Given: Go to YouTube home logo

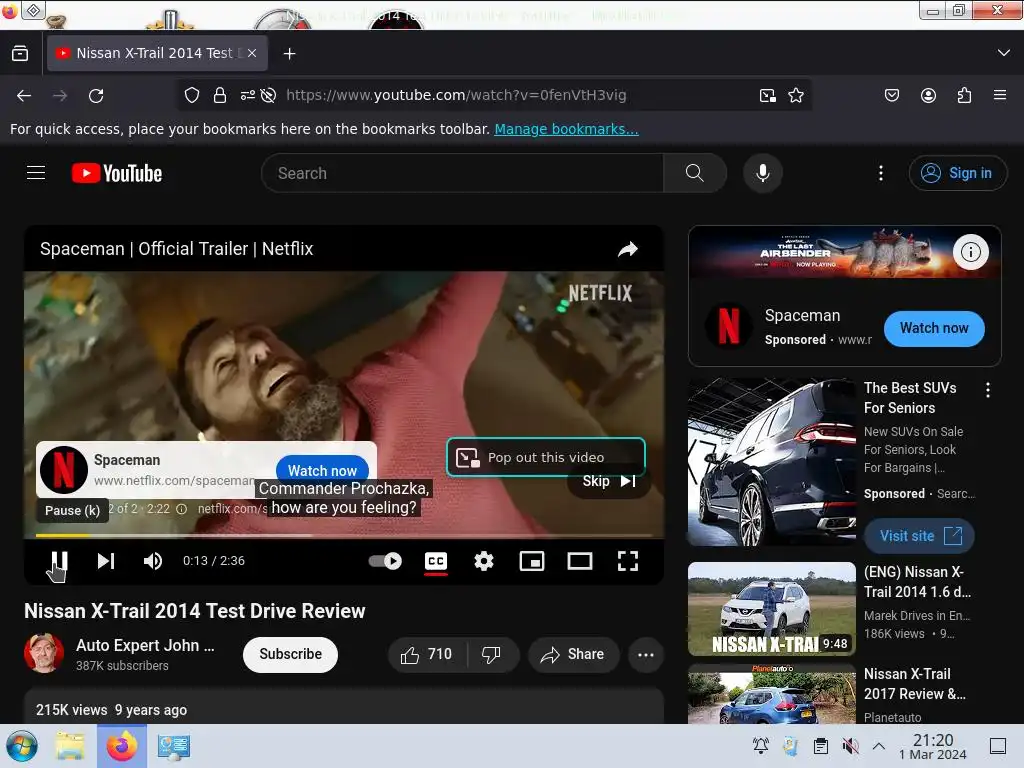Looking at the screenshot, I should click(117, 173).
